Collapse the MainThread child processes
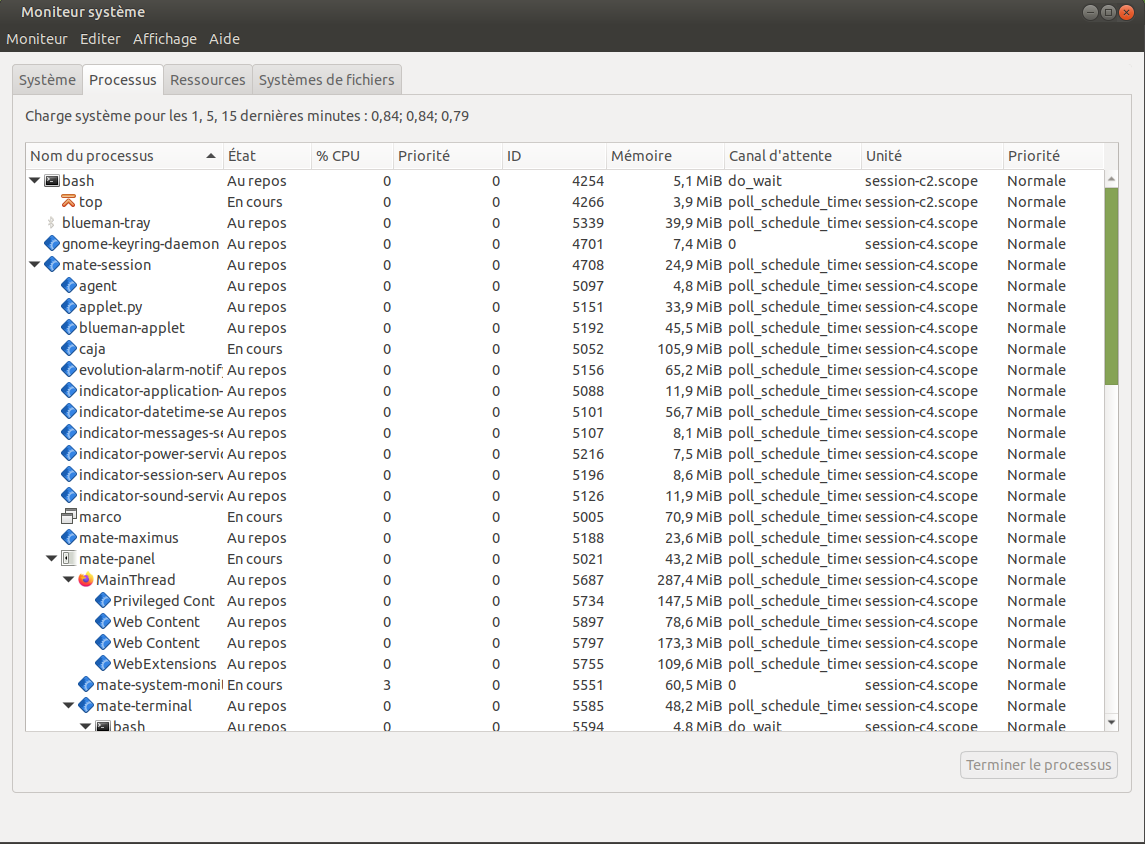Viewport: 1145px width, 844px height. [68, 580]
